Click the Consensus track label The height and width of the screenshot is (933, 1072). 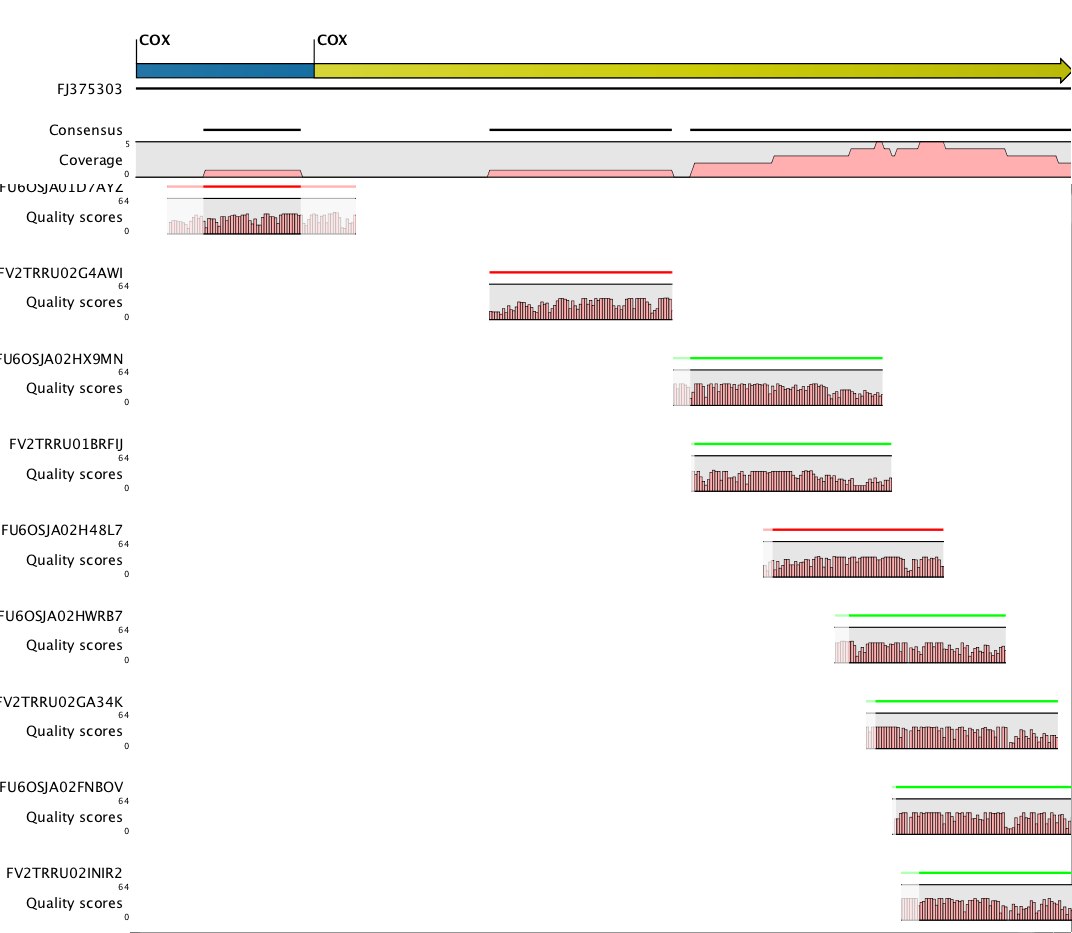[85, 130]
